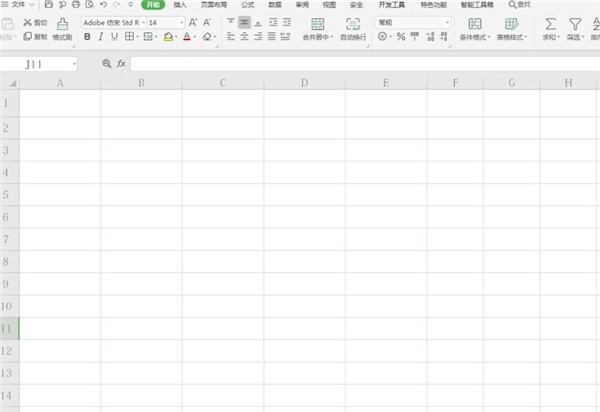The height and width of the screenshot is (412, 600).
Task: Click the Format Painter brush icon
Action: (x=62, y=24)
